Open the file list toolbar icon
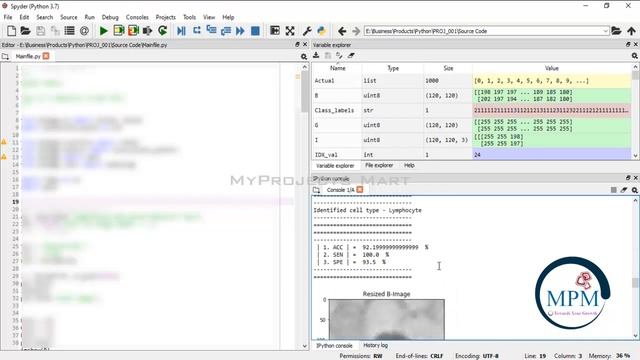The image size is (640, 360). [69, 31]
